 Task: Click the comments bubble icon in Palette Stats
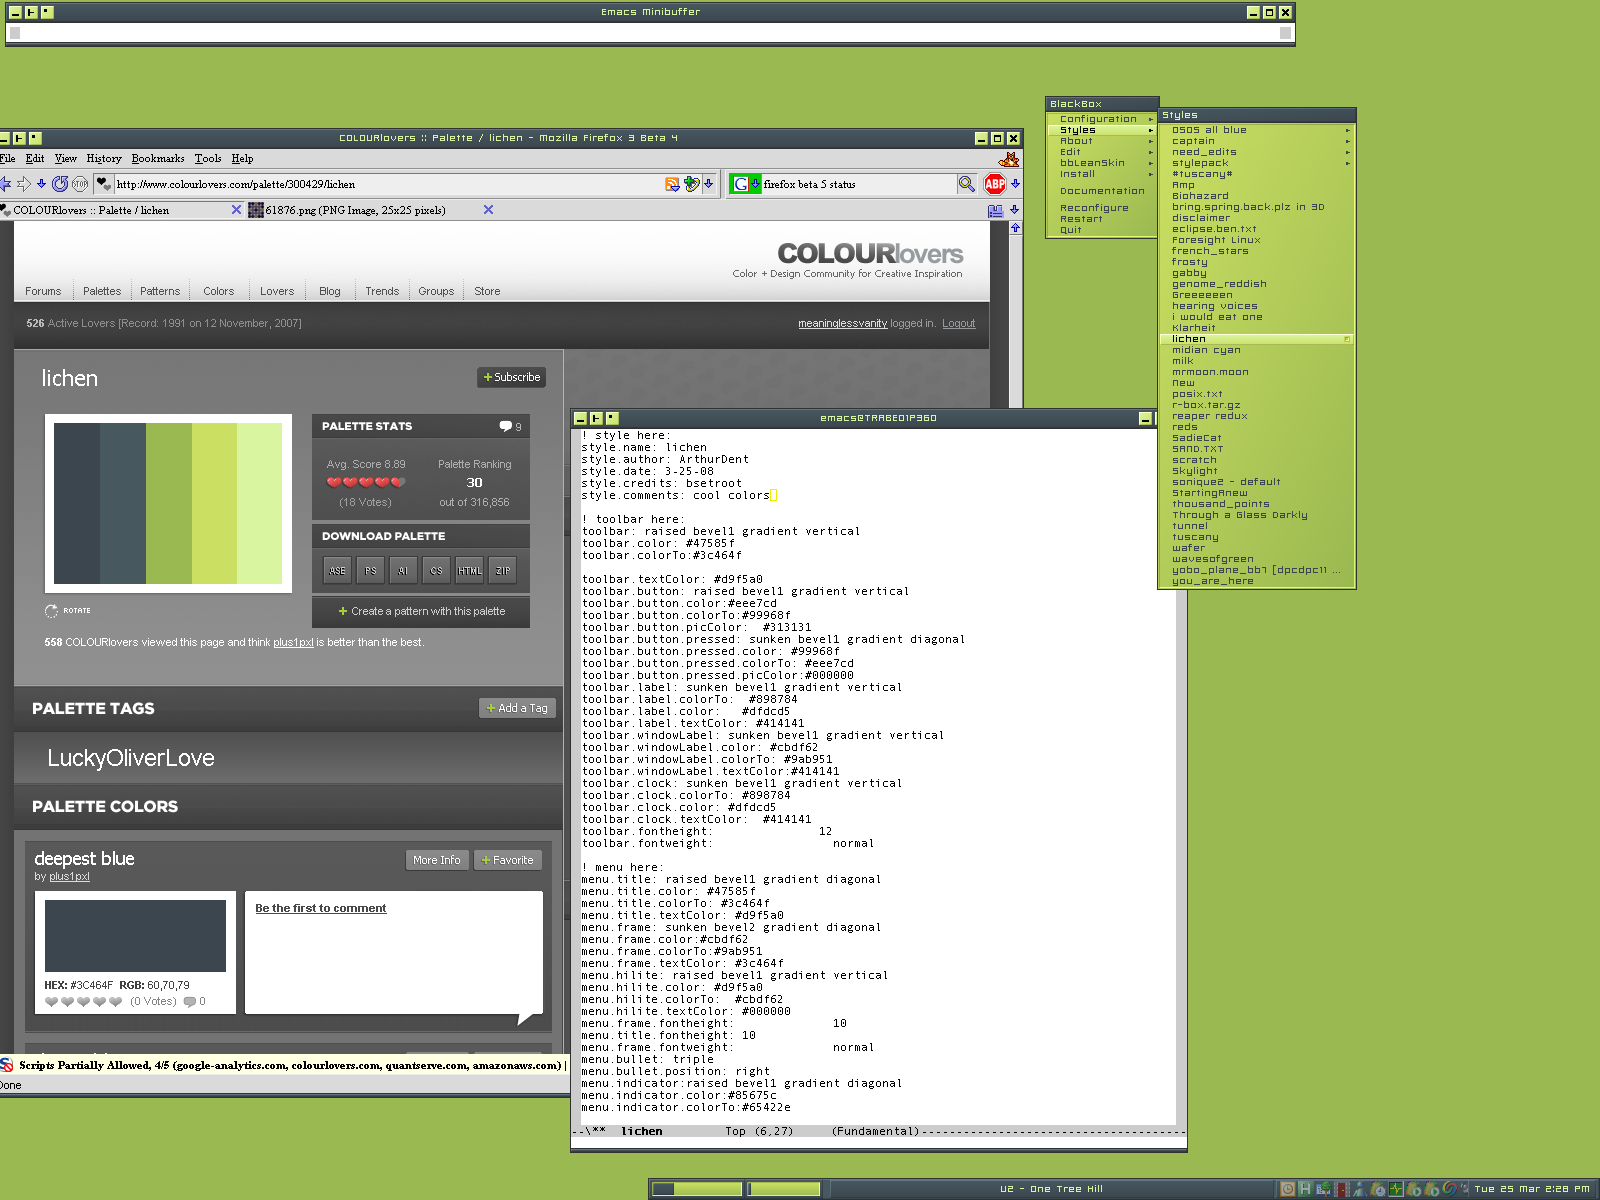click(506, 426)
